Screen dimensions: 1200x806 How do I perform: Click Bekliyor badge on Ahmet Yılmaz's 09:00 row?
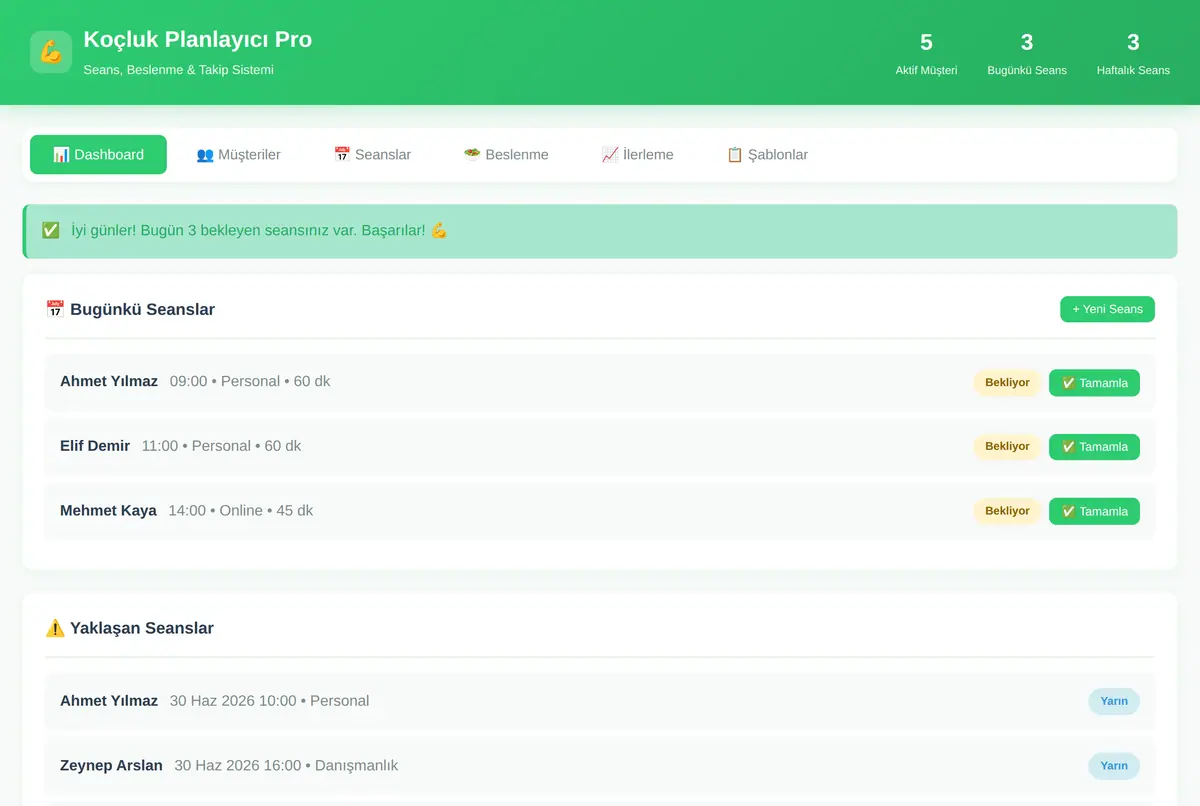tap(1007, 383)
